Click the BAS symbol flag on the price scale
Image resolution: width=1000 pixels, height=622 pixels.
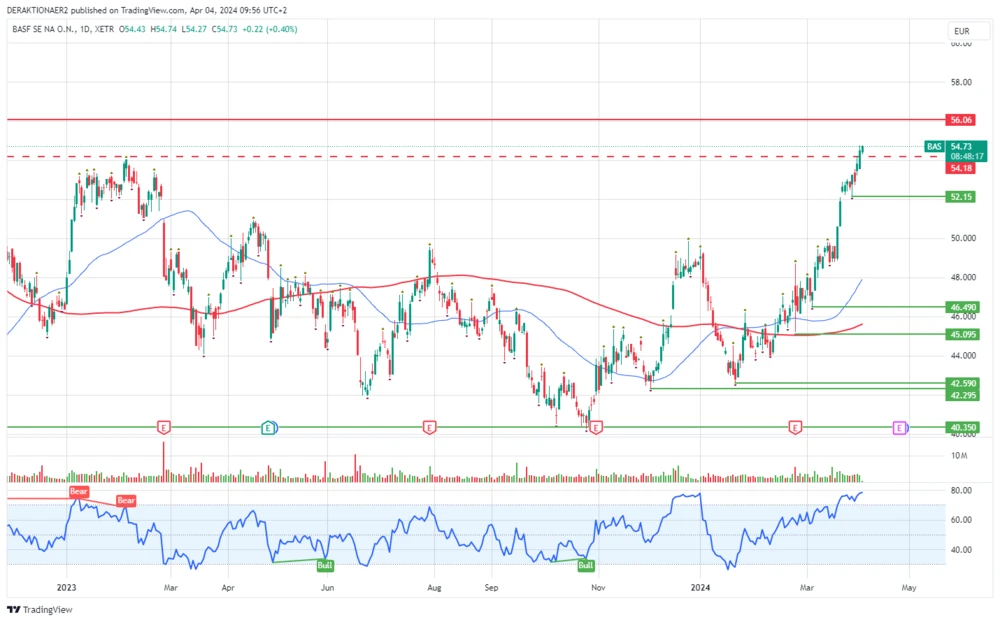934,147
